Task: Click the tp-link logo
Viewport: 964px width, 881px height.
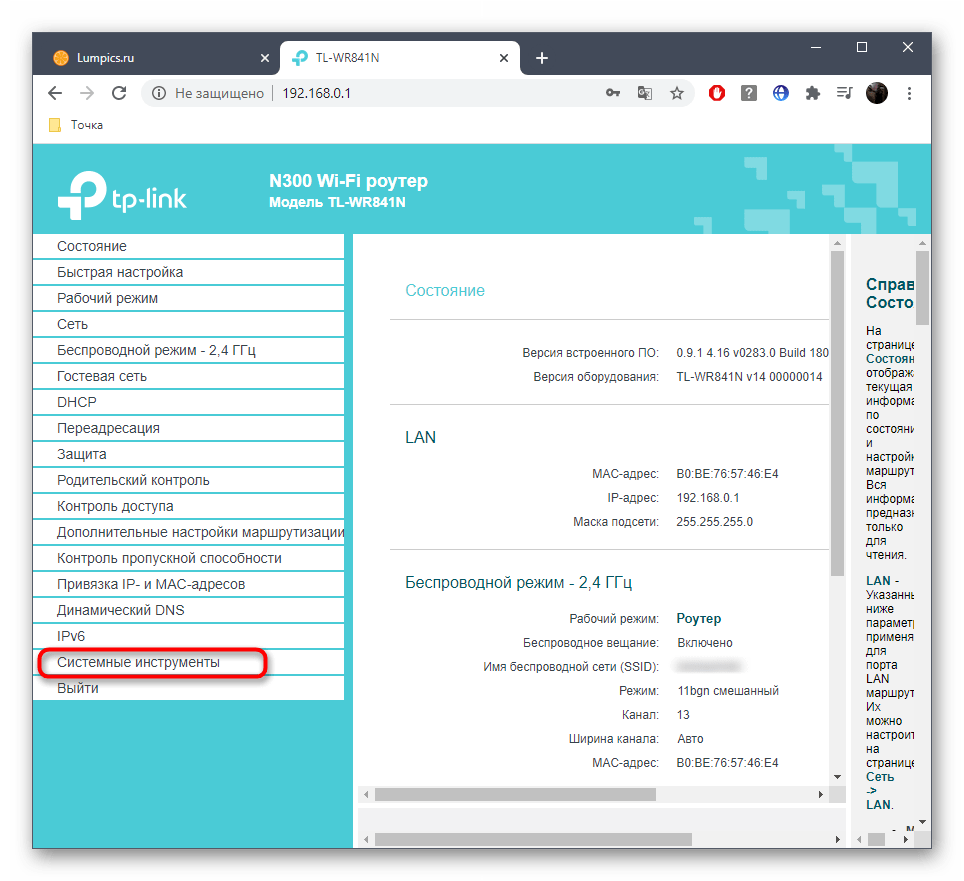Action: [x=122, y=195]
